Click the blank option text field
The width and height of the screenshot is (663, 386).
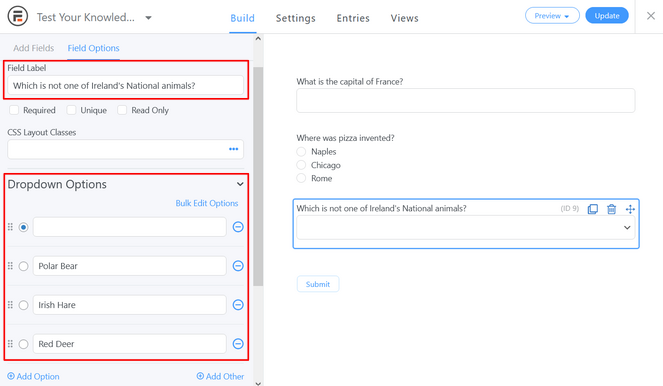(129, 227)
